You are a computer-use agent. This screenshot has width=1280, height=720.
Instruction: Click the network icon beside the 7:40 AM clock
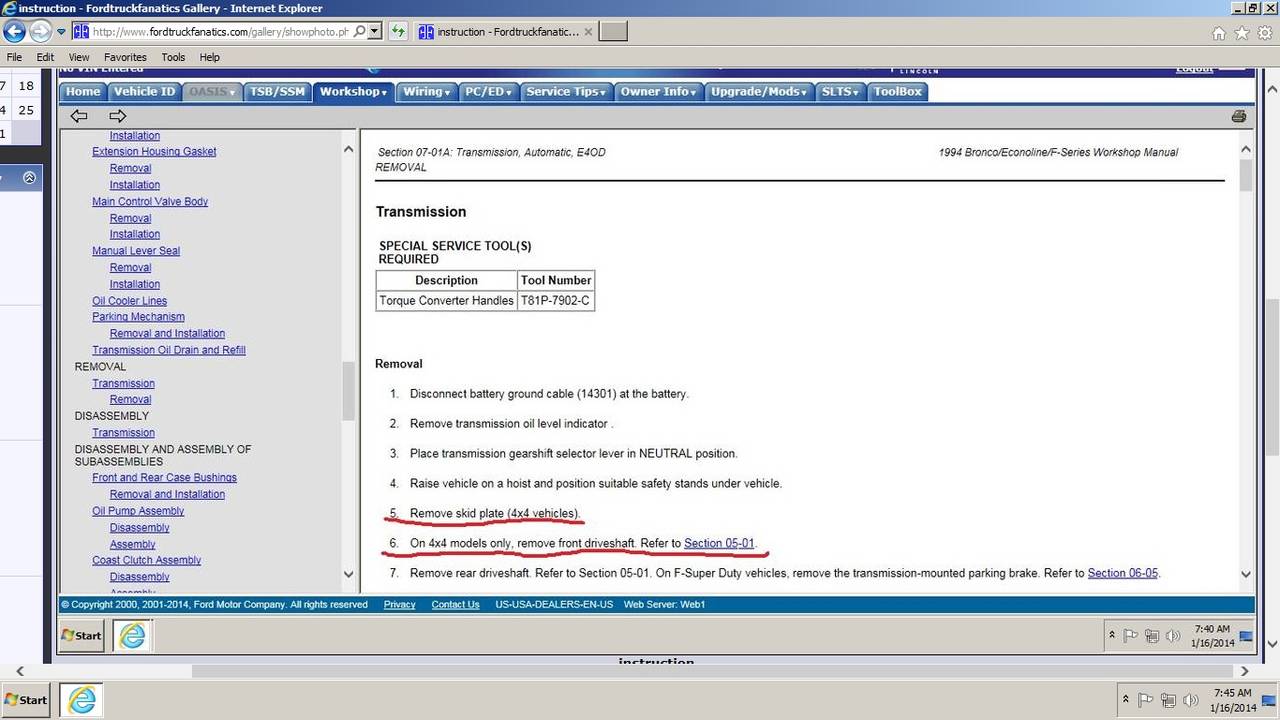tap(1152, 635)
